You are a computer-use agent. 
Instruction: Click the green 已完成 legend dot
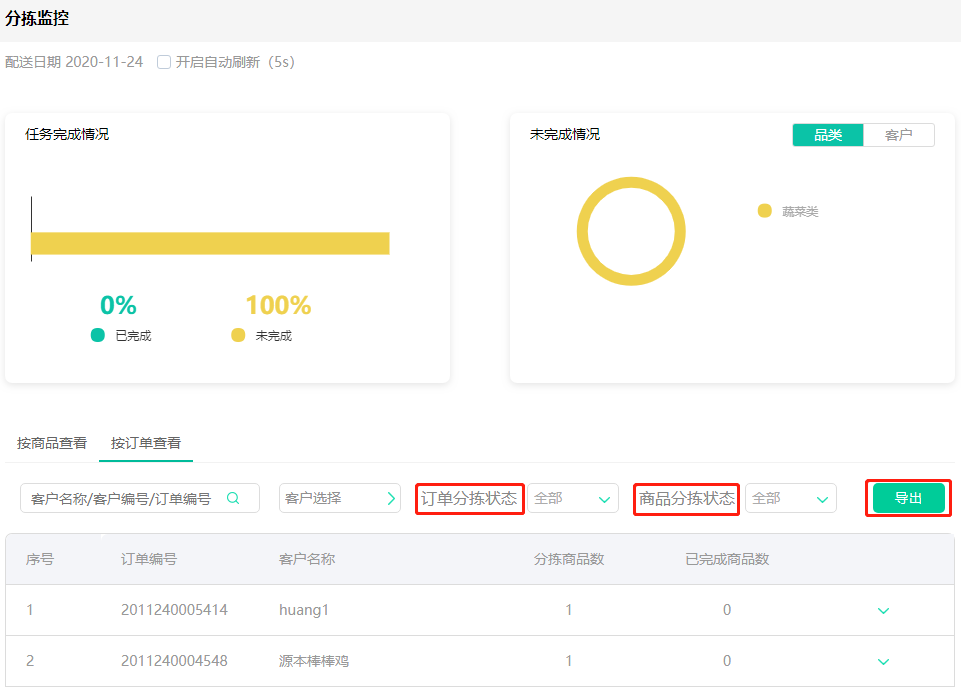[98, 335]
